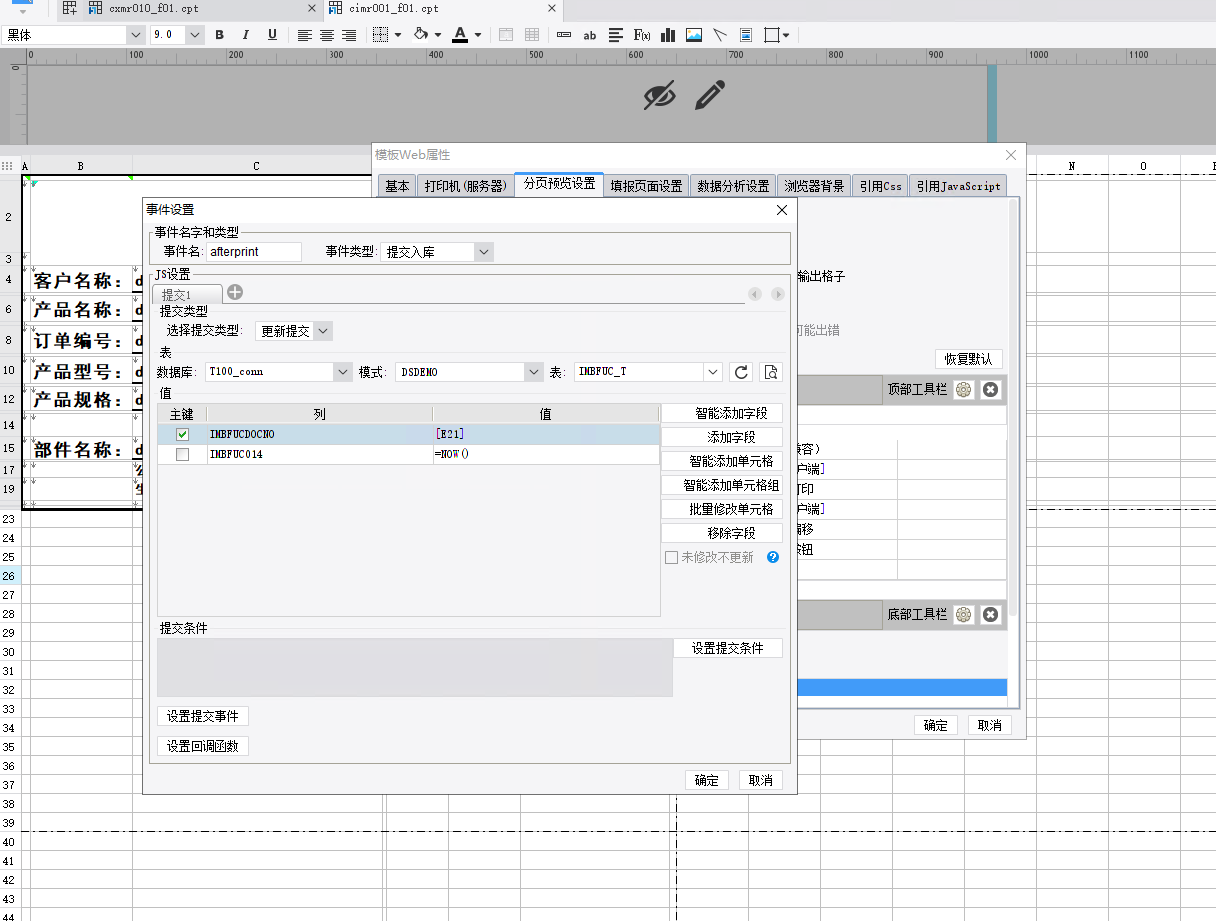Open the font size dropdown
Image resolution: width=1216 pixels, height=921 pixels.
pos(195,35)
